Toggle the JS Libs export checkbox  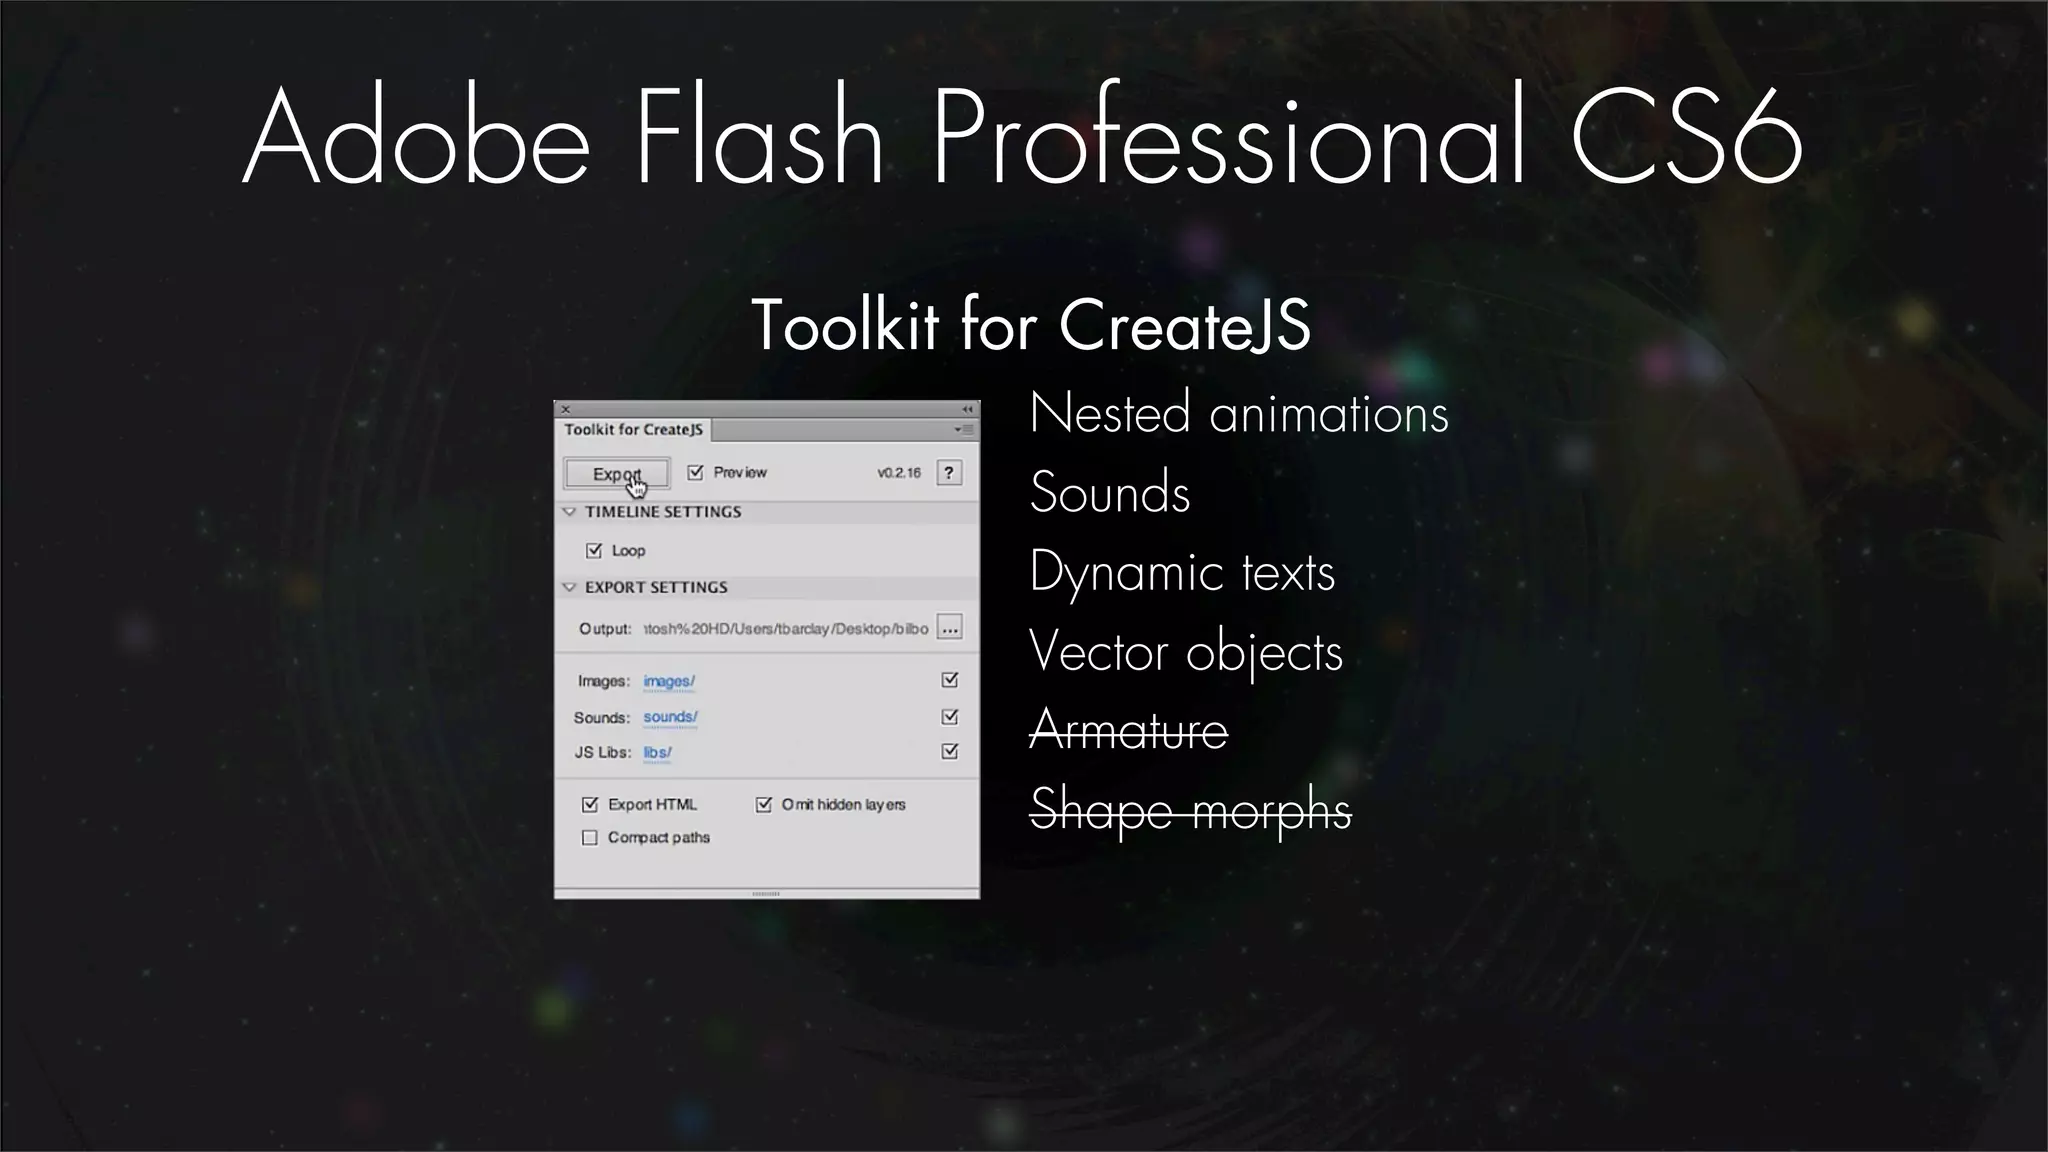coord(950,751)
